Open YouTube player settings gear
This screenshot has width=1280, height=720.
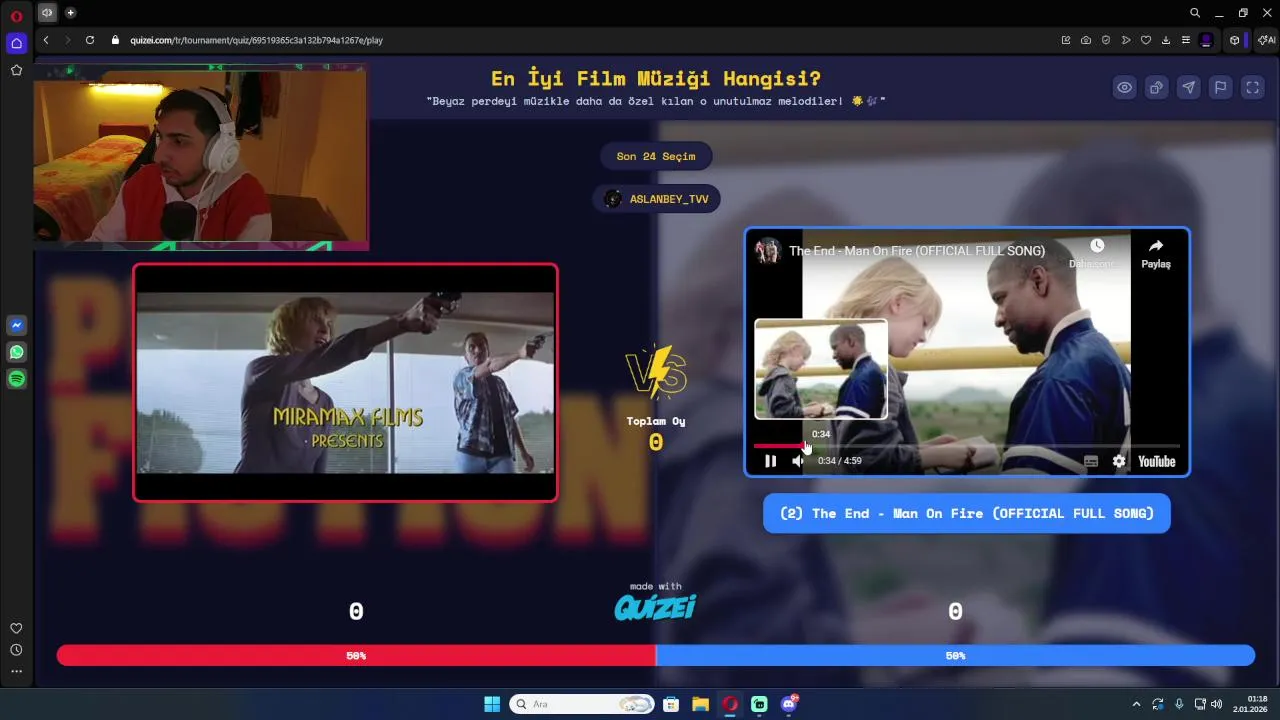tap(1119, 461)
